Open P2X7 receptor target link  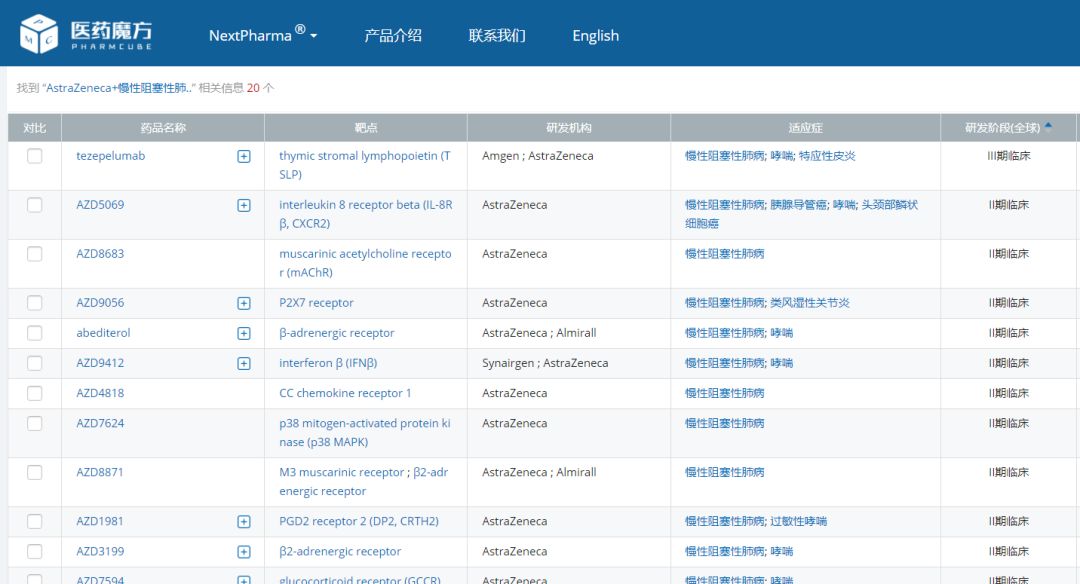[x=316, y=302]
